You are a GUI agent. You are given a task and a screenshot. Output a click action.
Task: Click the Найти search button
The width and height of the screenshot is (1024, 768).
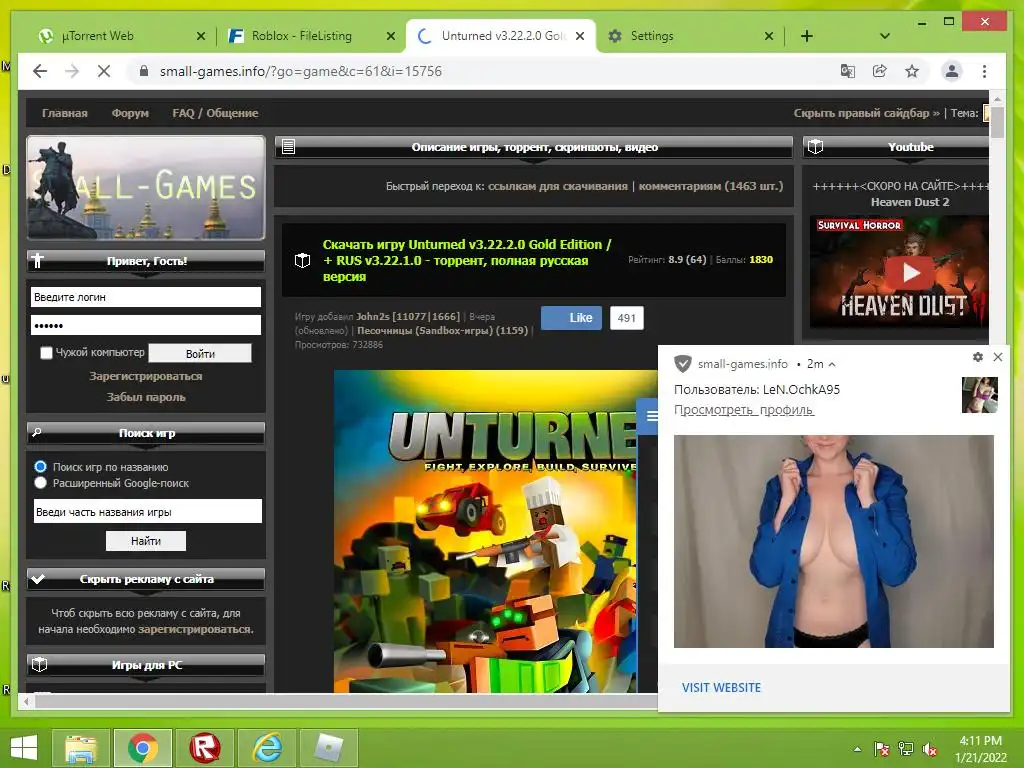click(146, 541)
